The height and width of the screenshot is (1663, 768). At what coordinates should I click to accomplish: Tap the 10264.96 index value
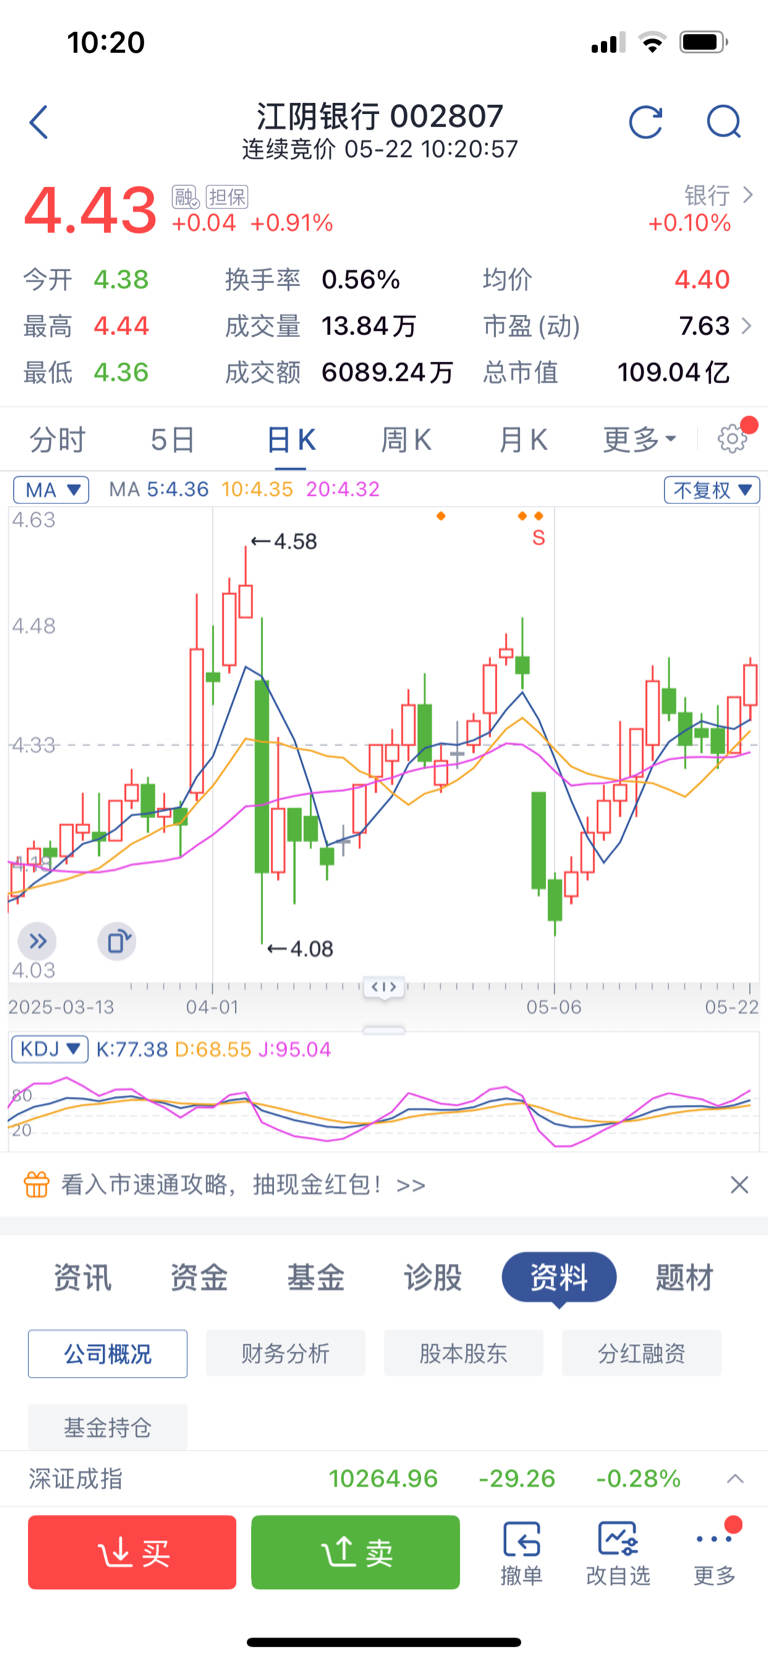(x=384, y=1478)
